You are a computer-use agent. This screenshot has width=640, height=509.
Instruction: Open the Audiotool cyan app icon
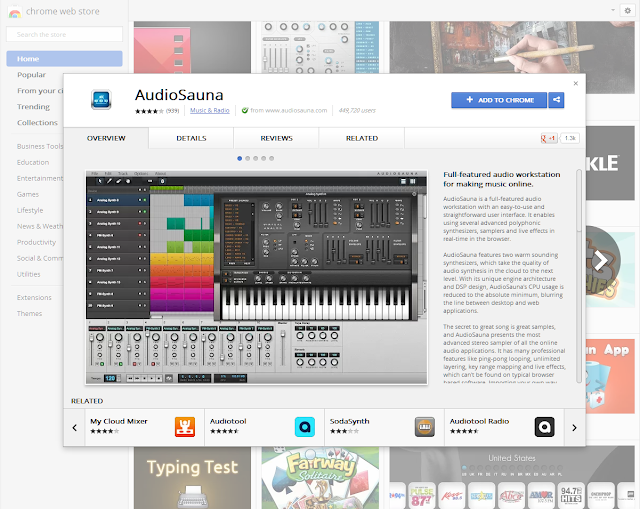[x=304, y=427]
